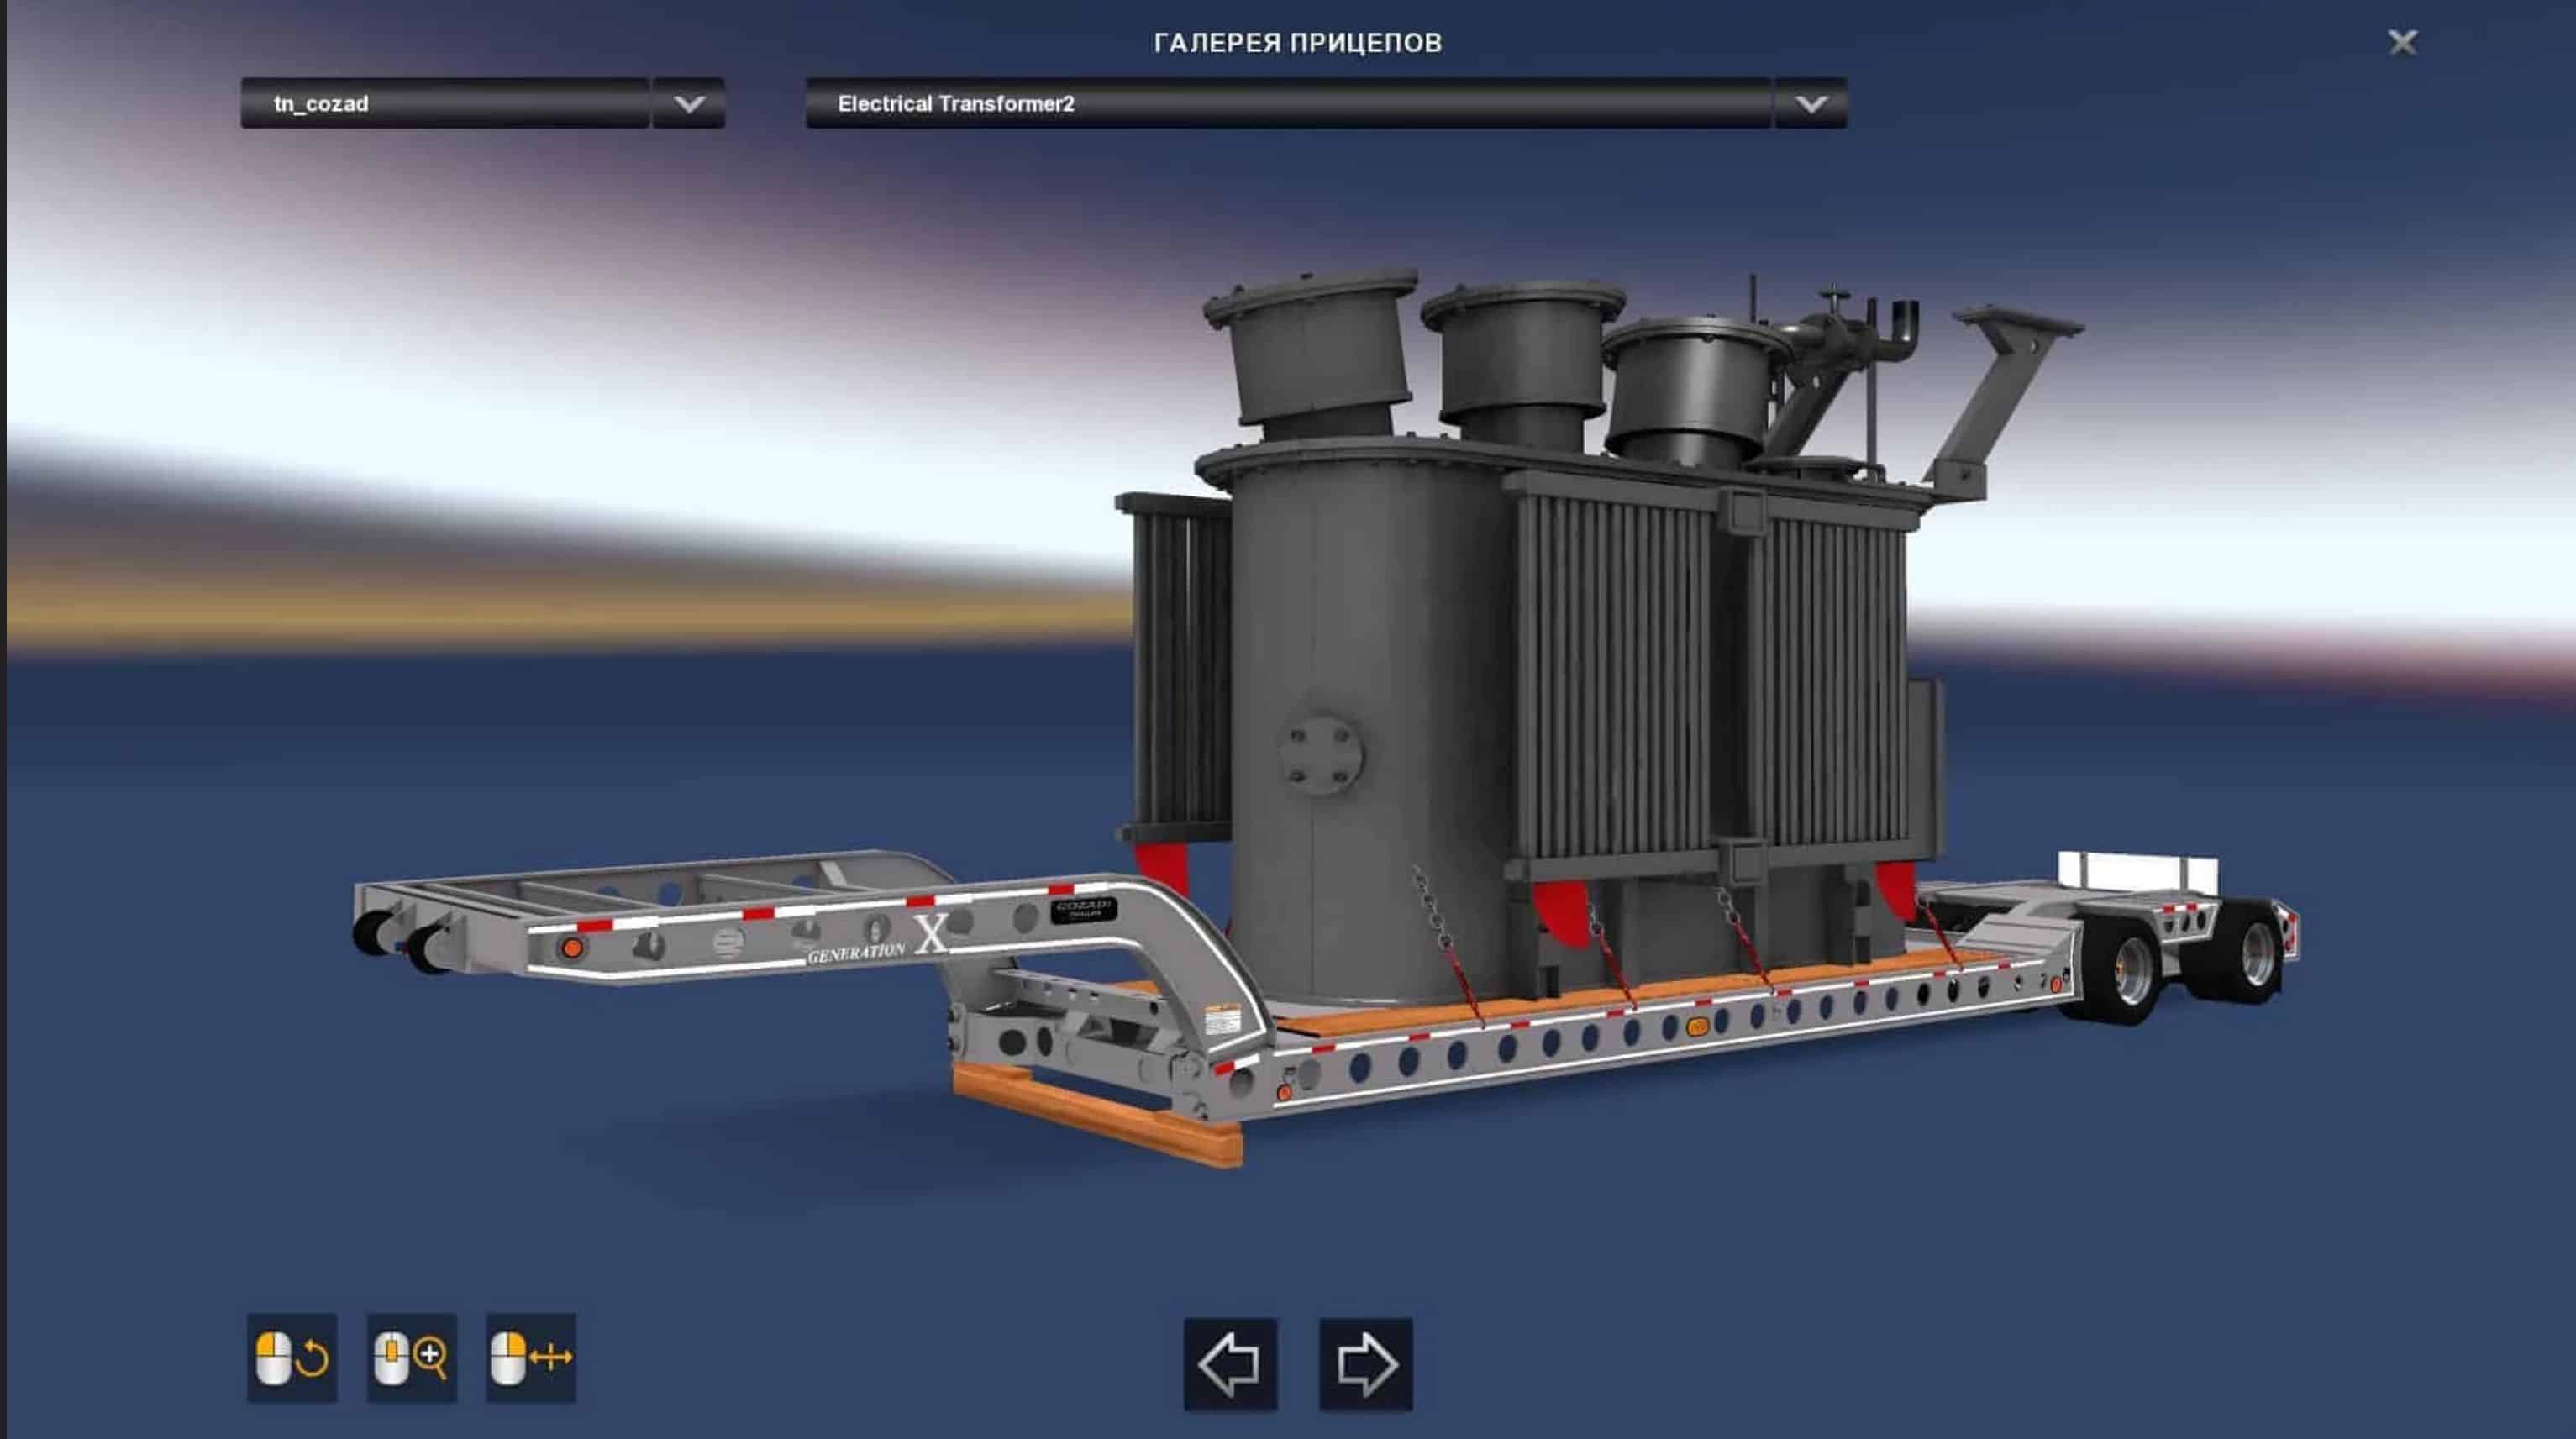Click the black COZAD logo plate
This screenshot has width=2576, height=1439.
click(x=1083, y=910)
